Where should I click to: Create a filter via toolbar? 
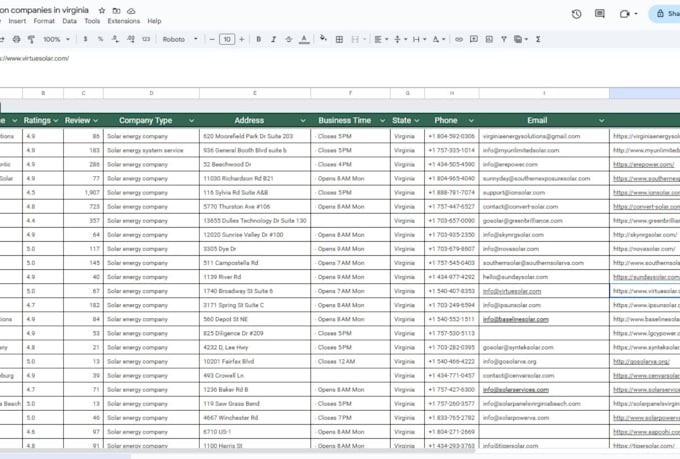point(503,39)
